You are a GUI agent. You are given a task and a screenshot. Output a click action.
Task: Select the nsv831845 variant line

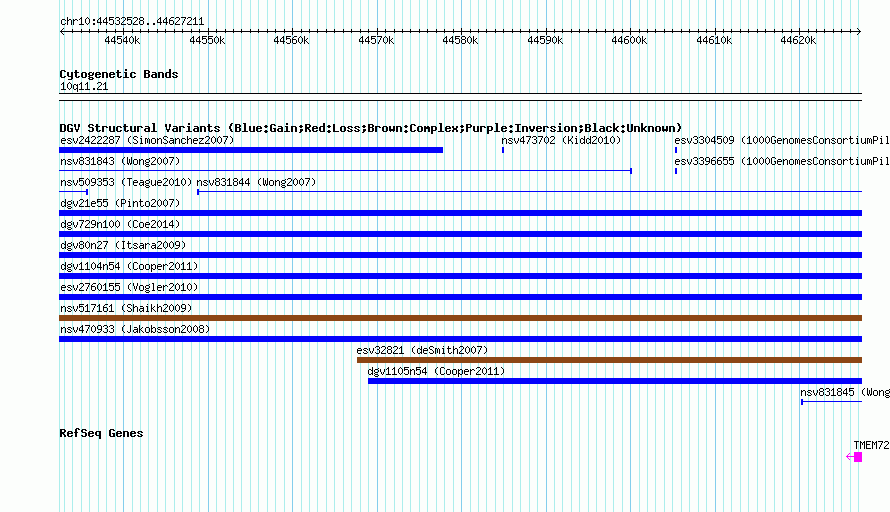832,402
